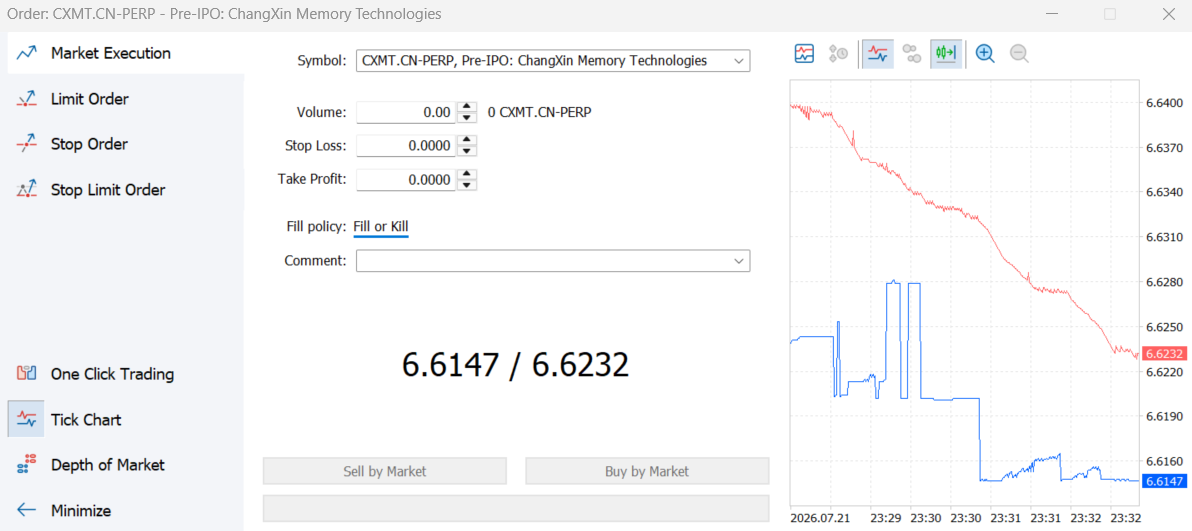Click the Fill policy: label
This screenshot has width=1192, height=531.
click(316, 227)
